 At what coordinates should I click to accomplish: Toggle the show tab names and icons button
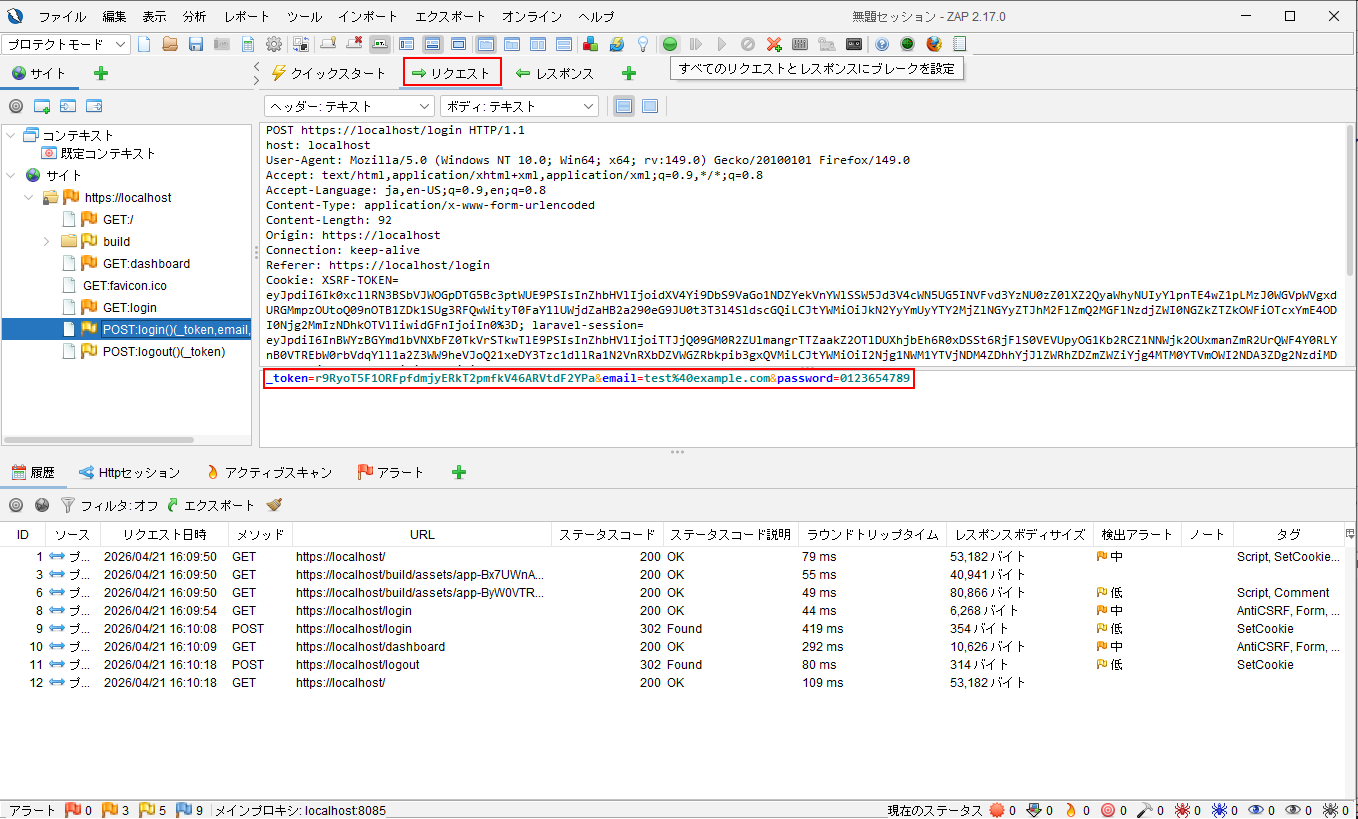[x=380, y=44]
